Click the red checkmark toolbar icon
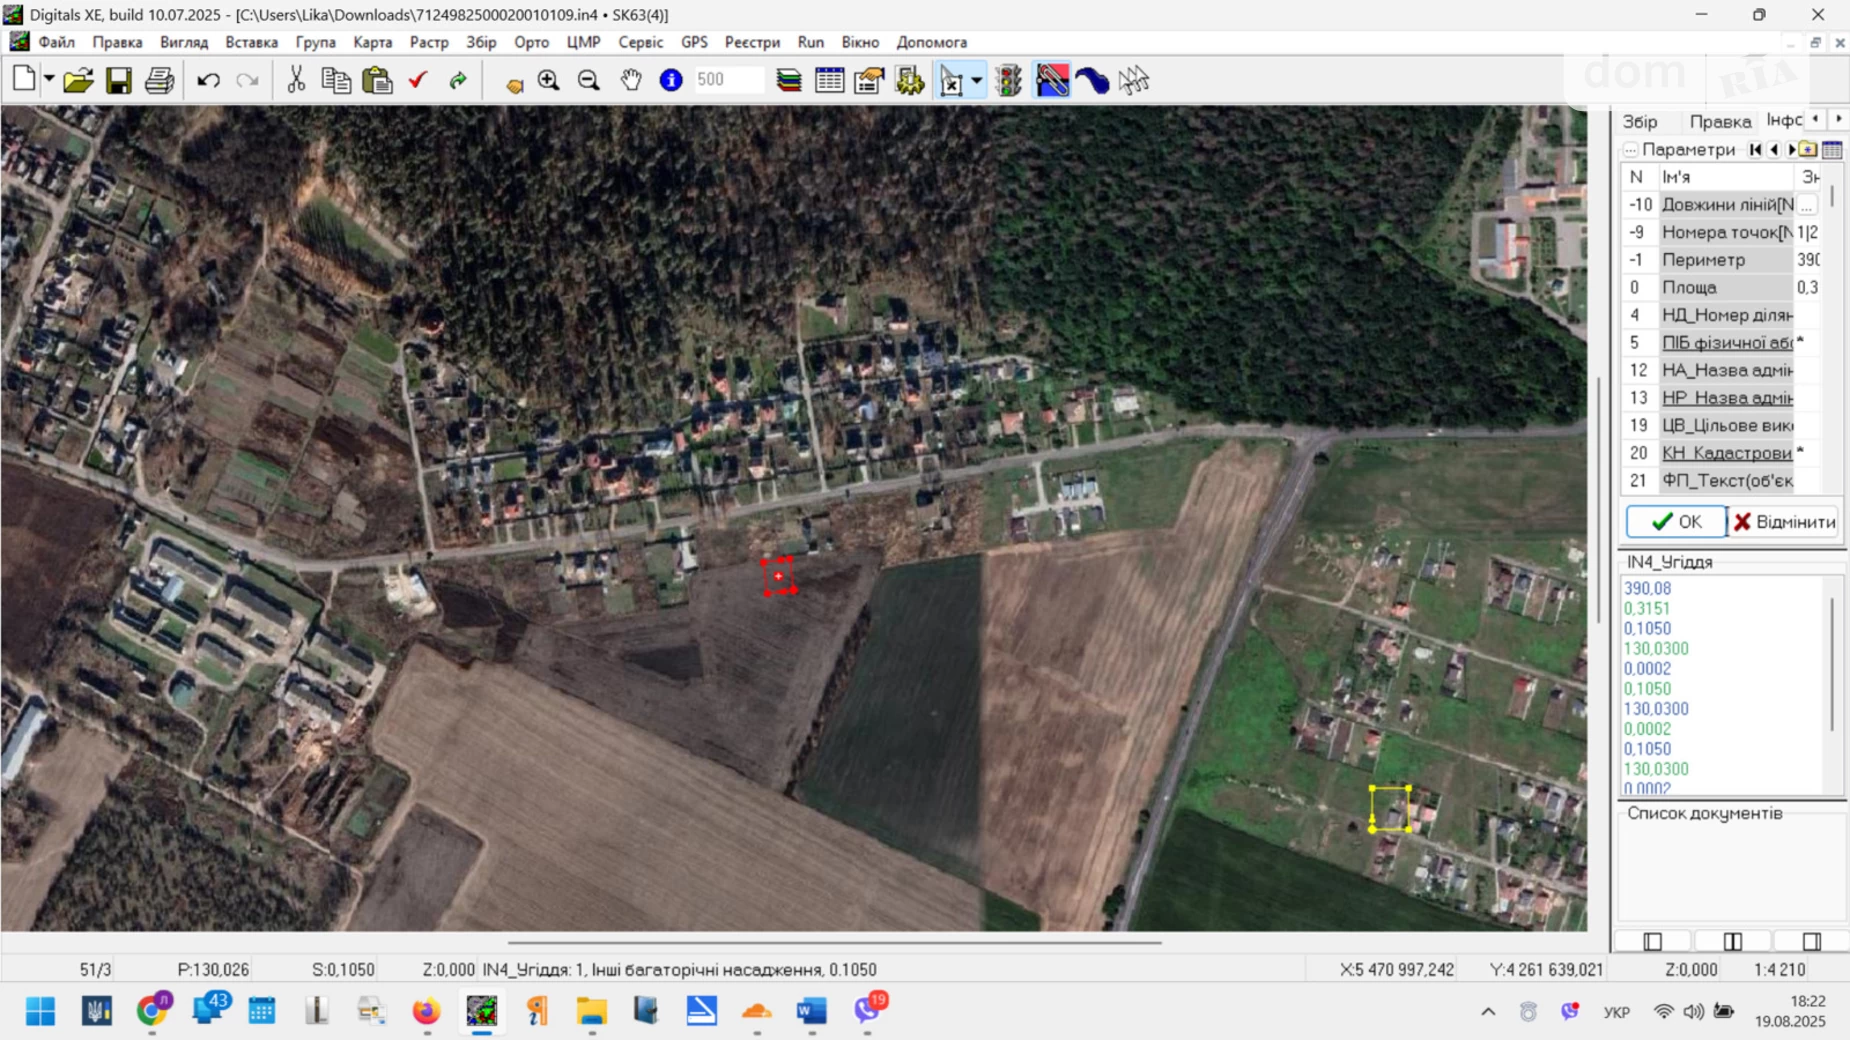 [x=418, y=80]
